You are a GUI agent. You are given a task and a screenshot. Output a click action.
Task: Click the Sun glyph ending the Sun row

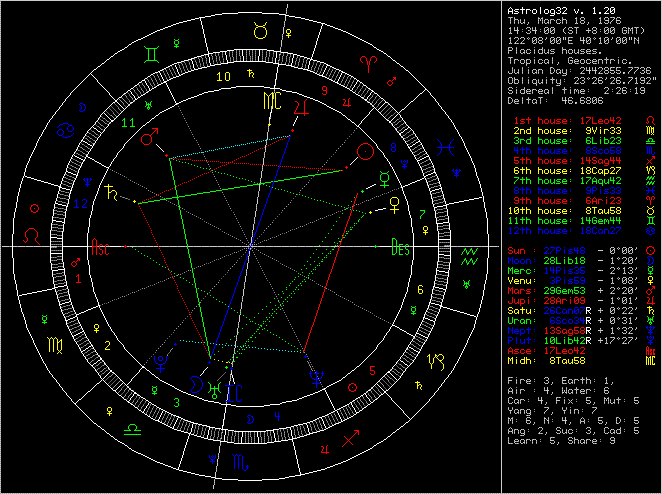click(x=651, y=251)
